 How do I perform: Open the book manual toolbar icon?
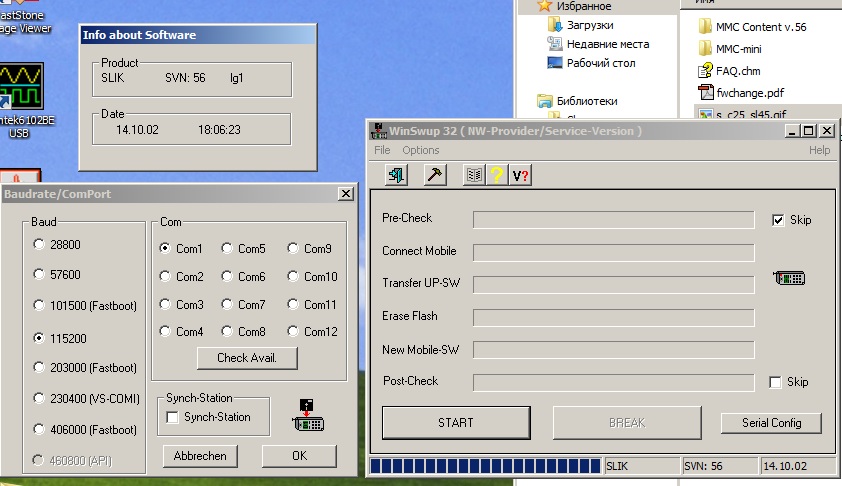474,175
